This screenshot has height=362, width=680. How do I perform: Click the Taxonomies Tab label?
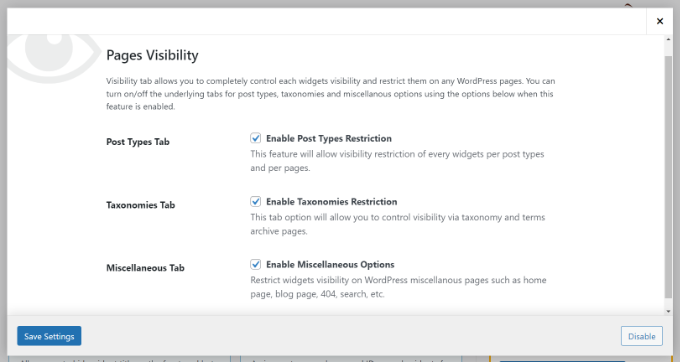click(x=141, y=205)
